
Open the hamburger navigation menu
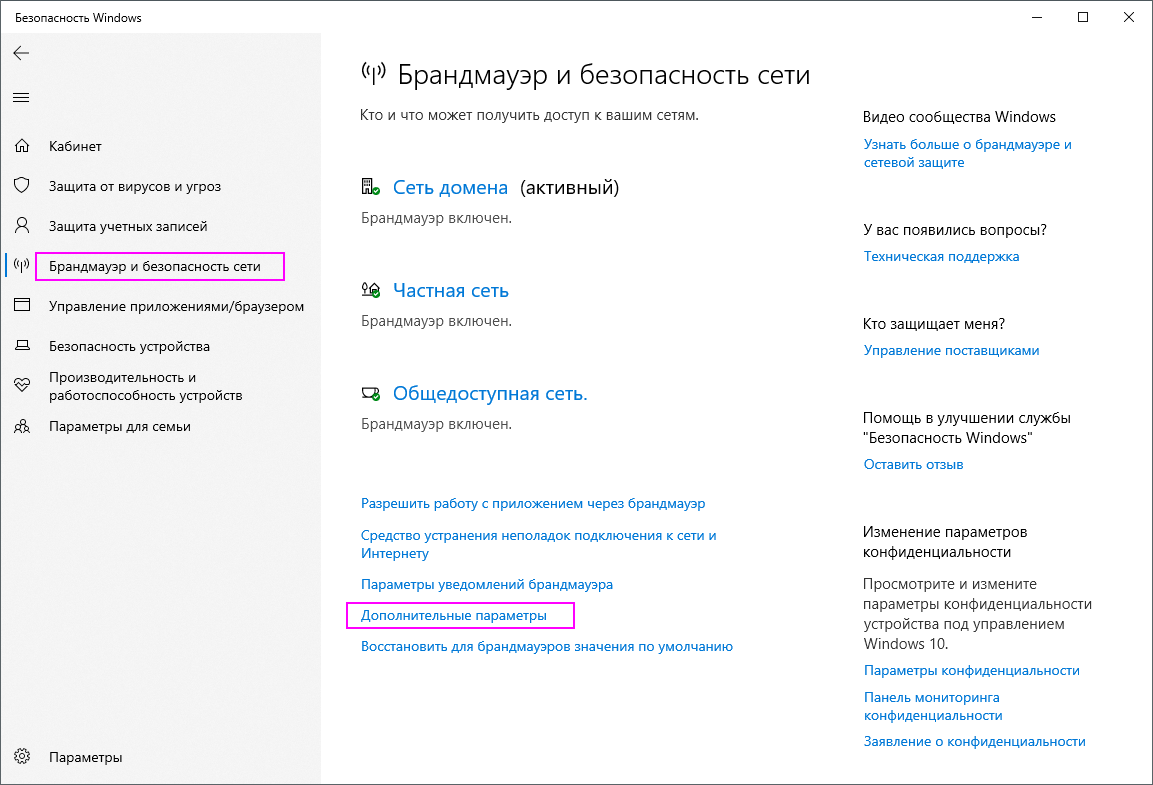tap(21, 98)
